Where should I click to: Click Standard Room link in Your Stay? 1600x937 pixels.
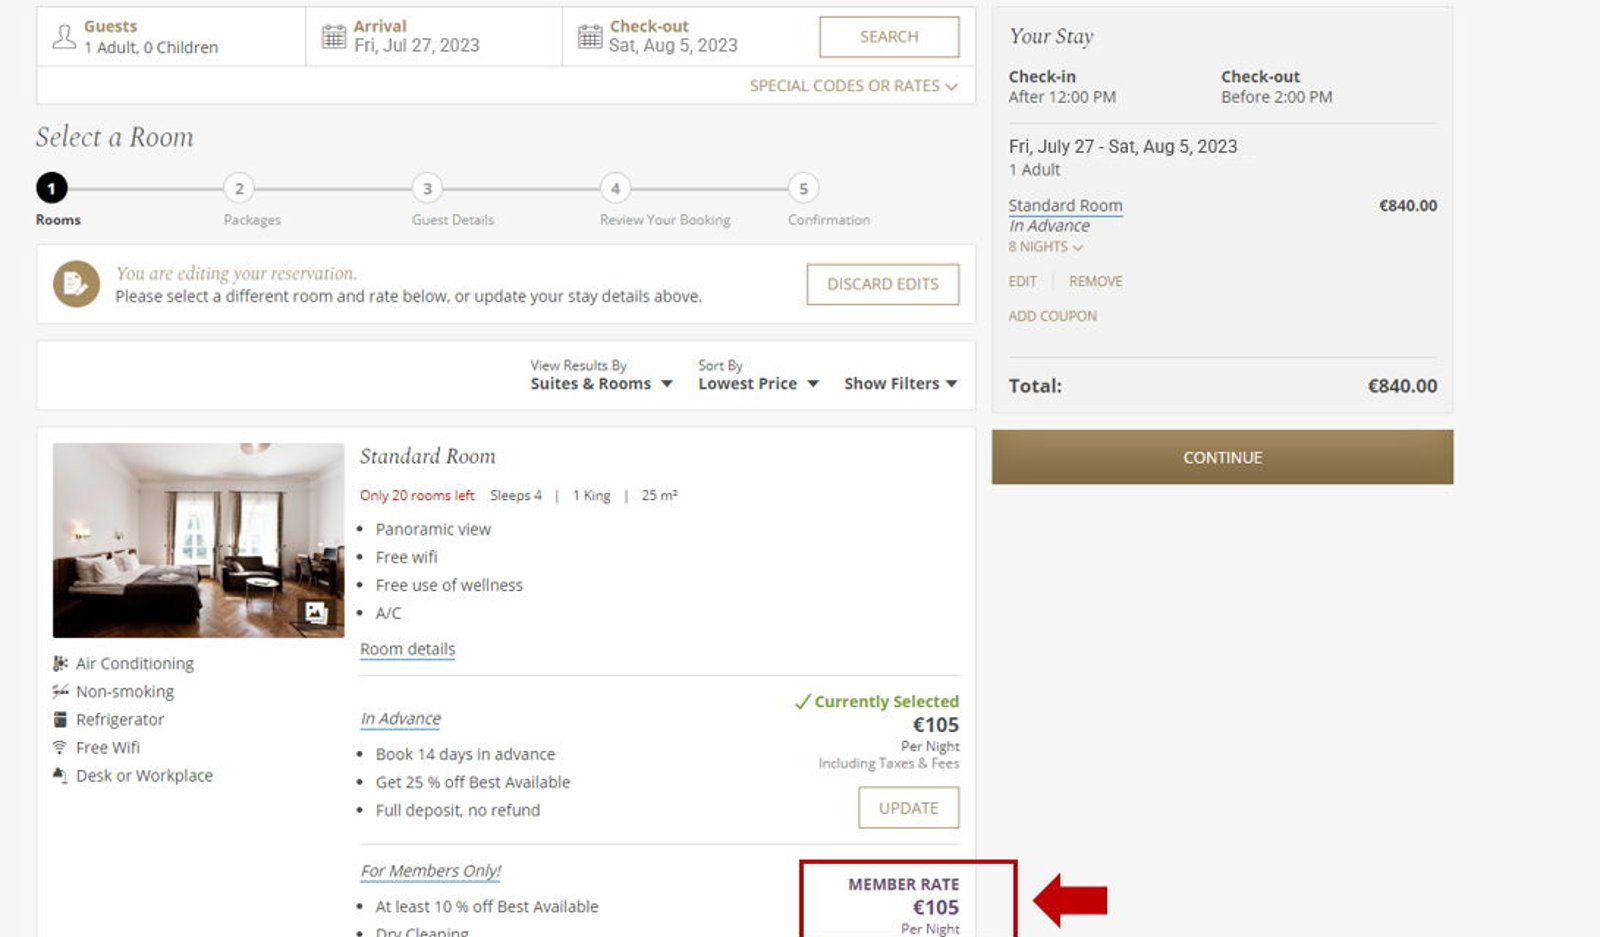[x=1065, y=206]
